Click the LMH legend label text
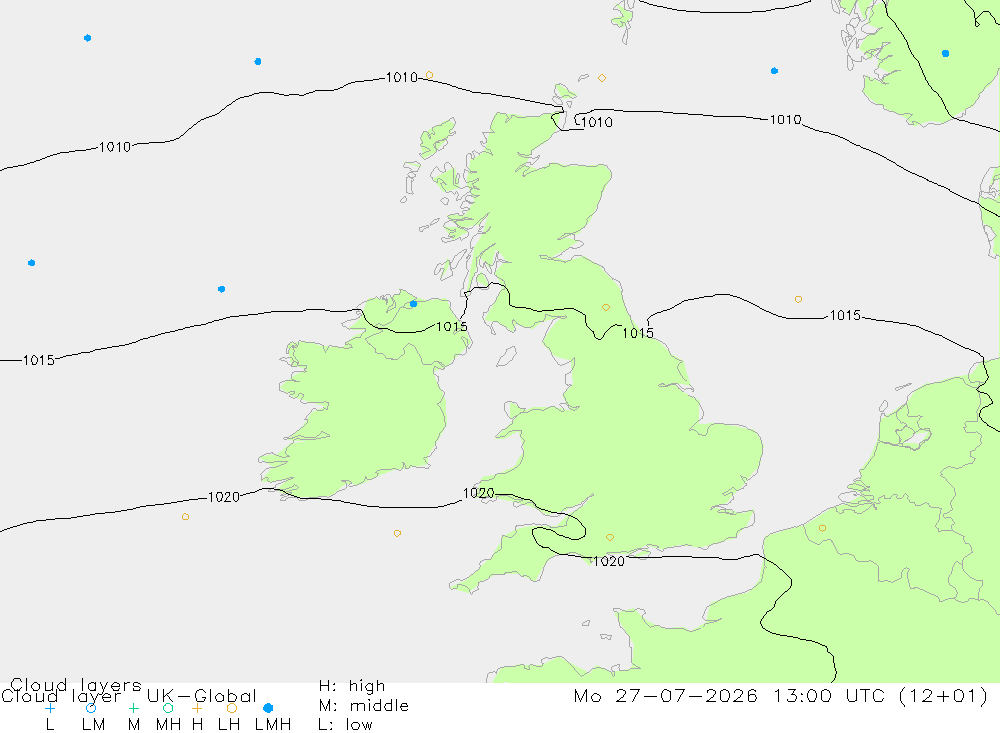Image resolution: width=1000 pixels, height=733 pixels. (273, 725)
